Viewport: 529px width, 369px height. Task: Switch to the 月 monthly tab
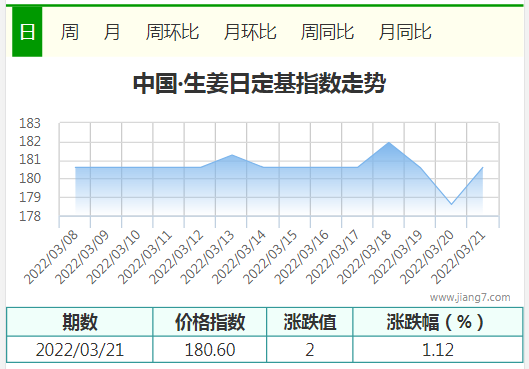[112, 32]
